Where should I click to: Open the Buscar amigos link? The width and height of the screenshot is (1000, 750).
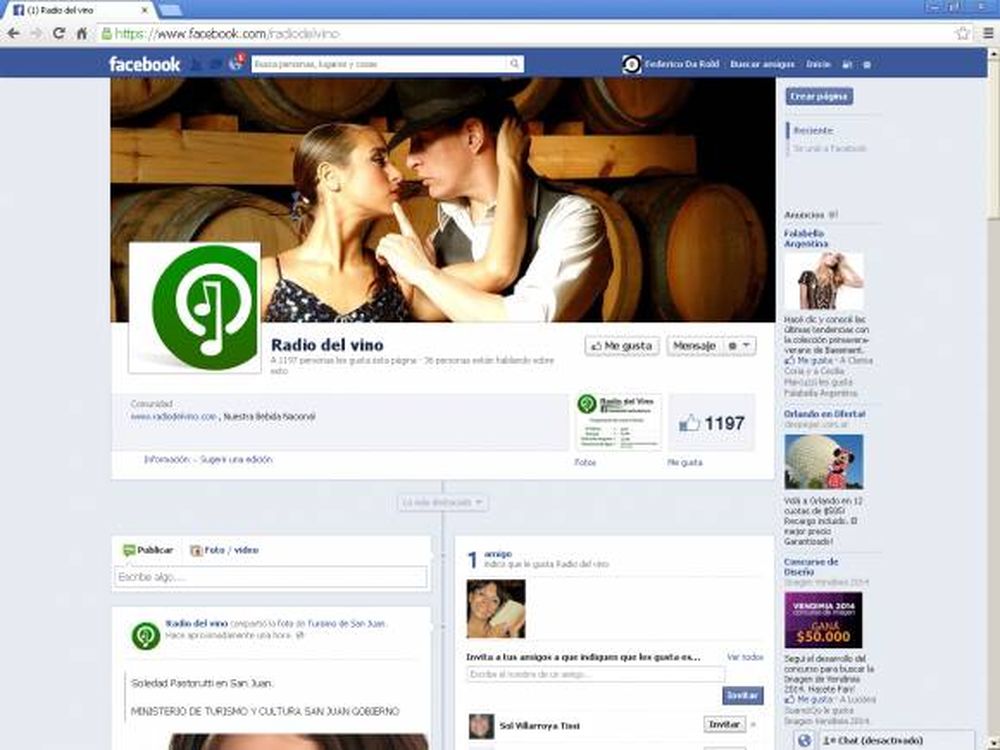pos(762,64)
